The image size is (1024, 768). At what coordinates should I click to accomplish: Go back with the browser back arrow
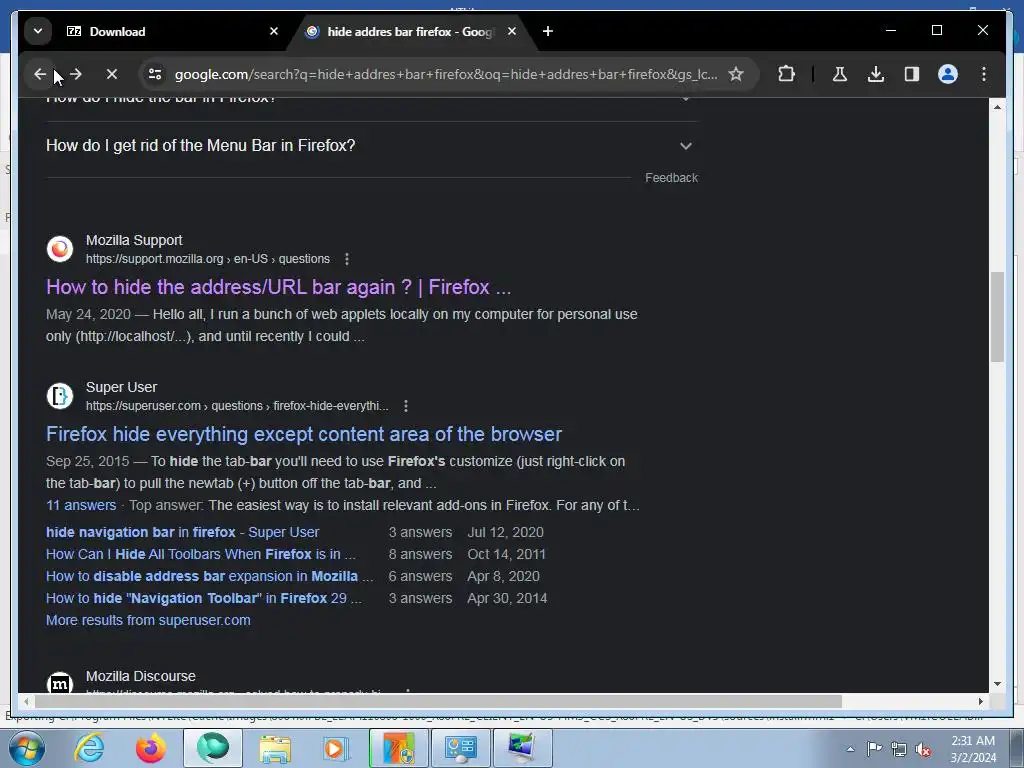click(40, 74)
